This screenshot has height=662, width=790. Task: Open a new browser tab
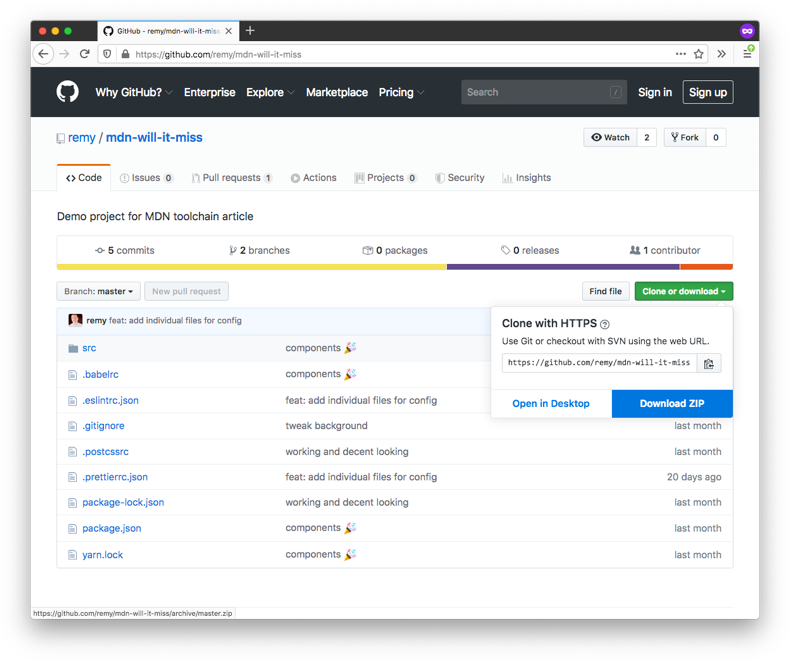point(250,31)
